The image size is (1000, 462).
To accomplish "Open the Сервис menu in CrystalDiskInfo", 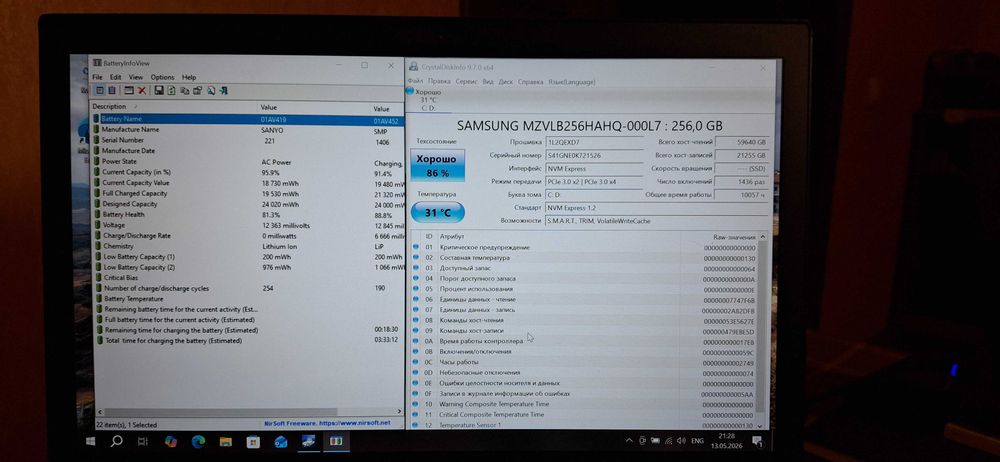I will click(x=467, y=82).
